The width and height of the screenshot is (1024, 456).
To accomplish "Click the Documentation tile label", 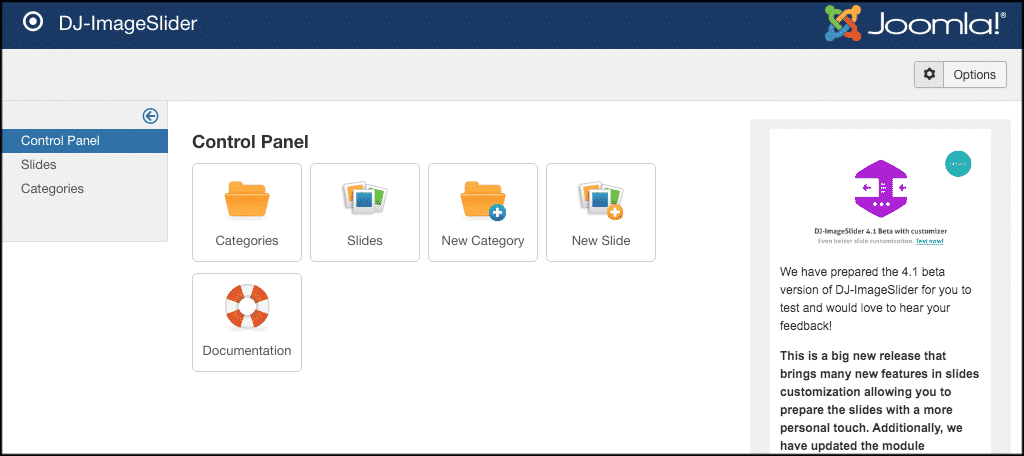I will pyautogui.click(x=247, y=350).
